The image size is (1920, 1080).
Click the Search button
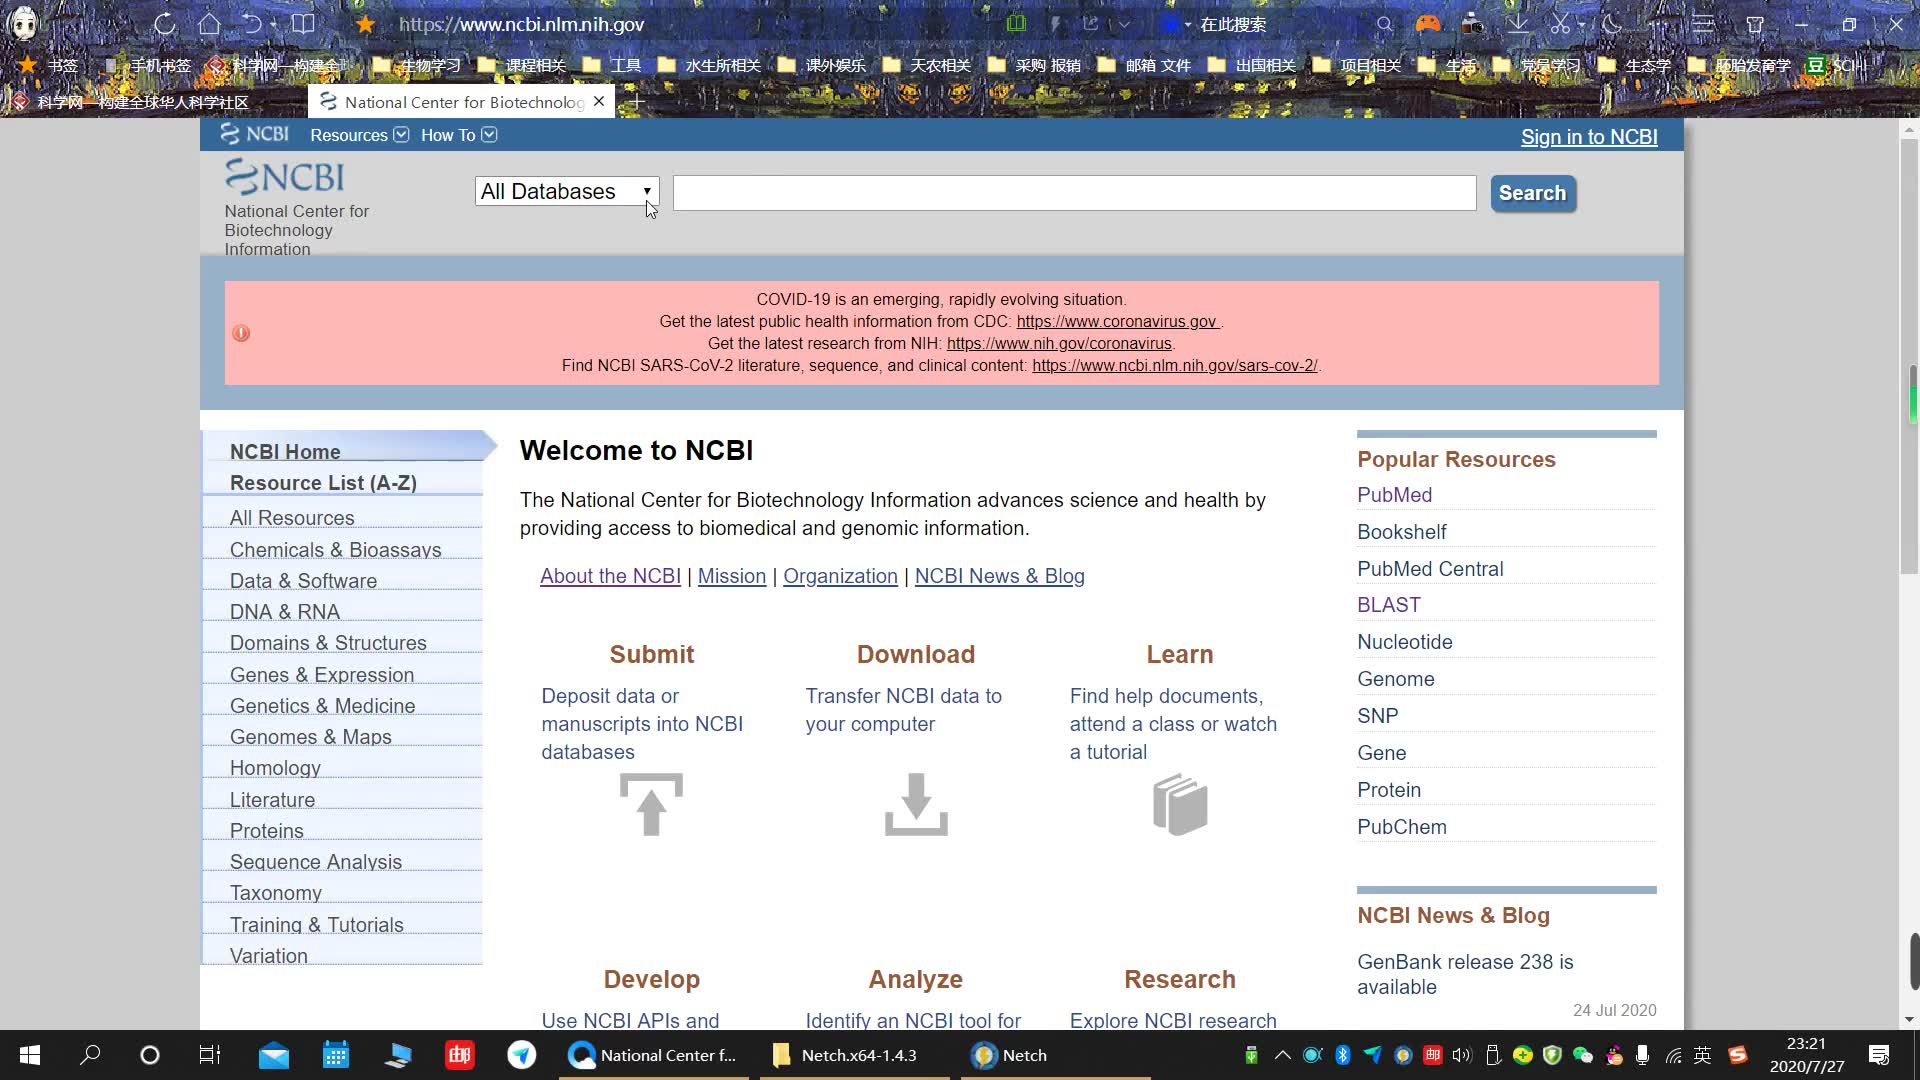tap(1531, 193)
